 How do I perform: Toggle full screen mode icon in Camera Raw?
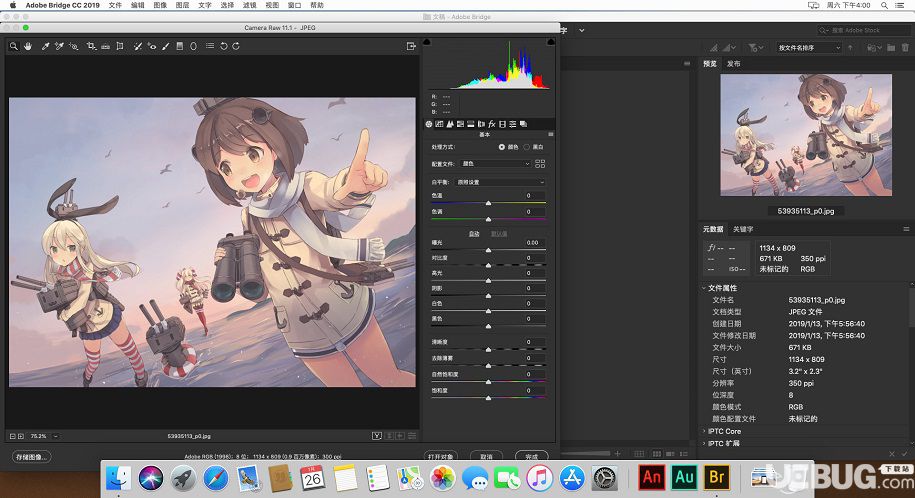pos(411,46)
